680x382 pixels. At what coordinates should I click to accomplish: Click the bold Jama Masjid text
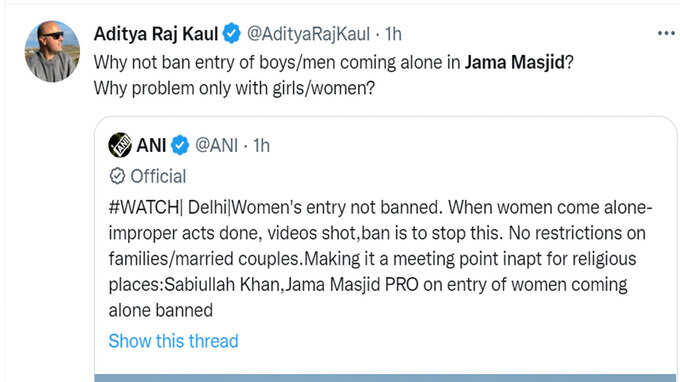[x=515, y=62]
